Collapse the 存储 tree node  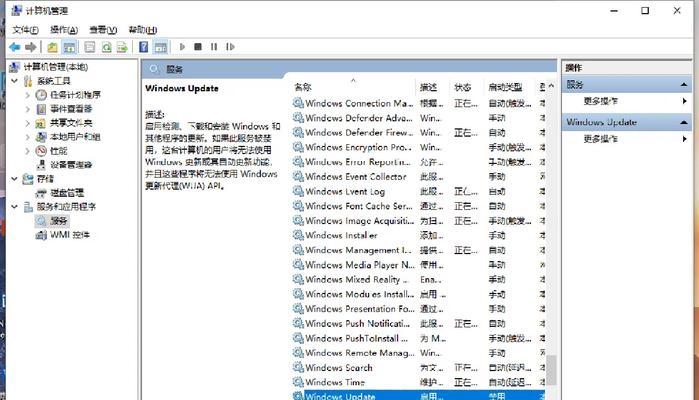coord(14,179)
